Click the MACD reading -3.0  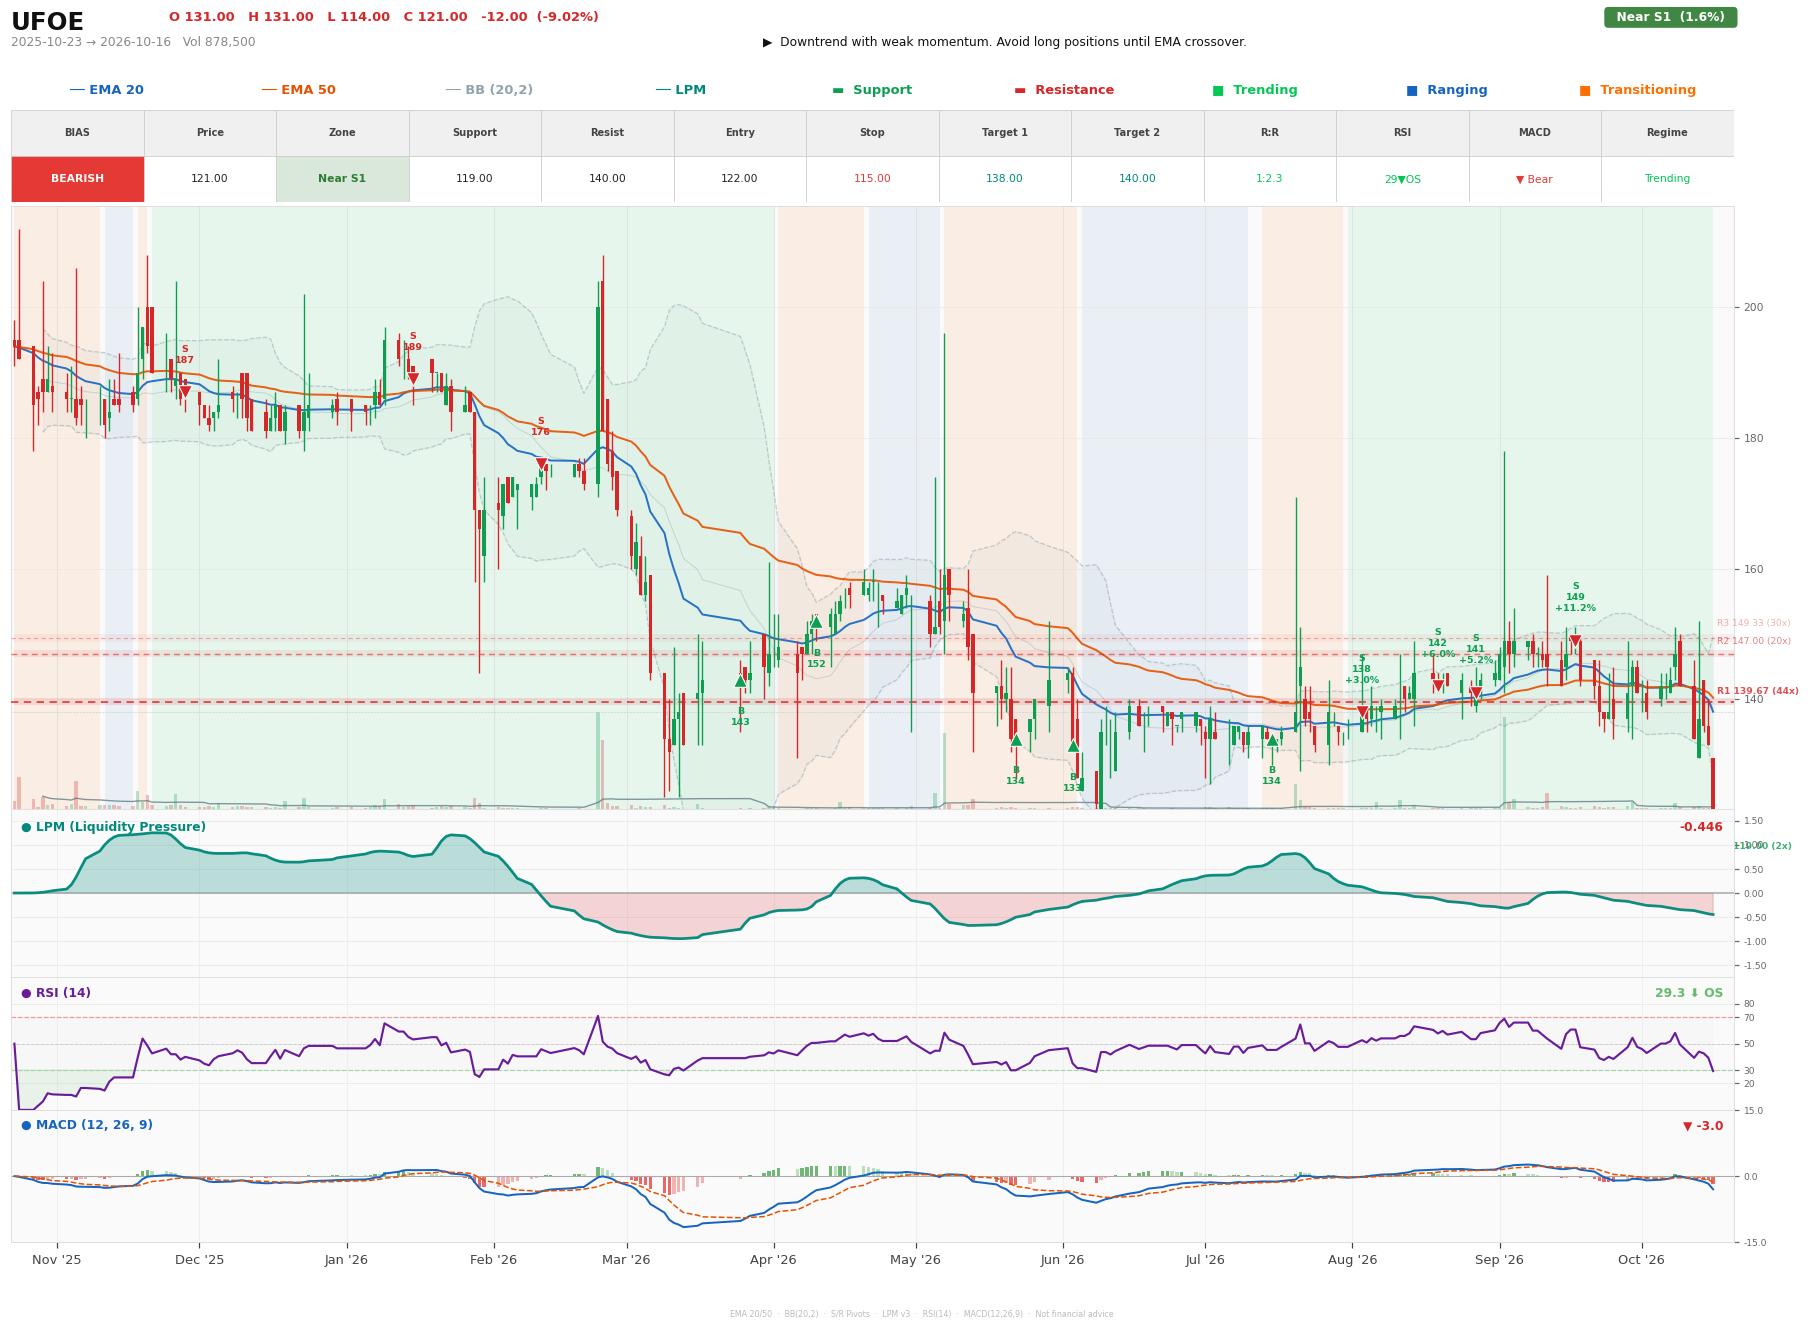click(x=1703, y=1126)
